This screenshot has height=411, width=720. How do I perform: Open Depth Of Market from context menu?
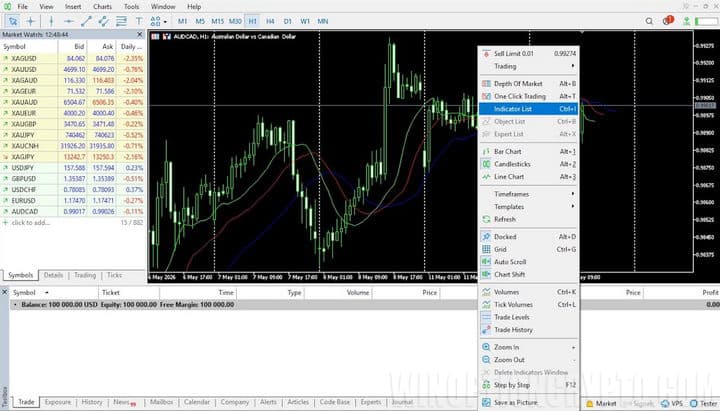point(529,84)
